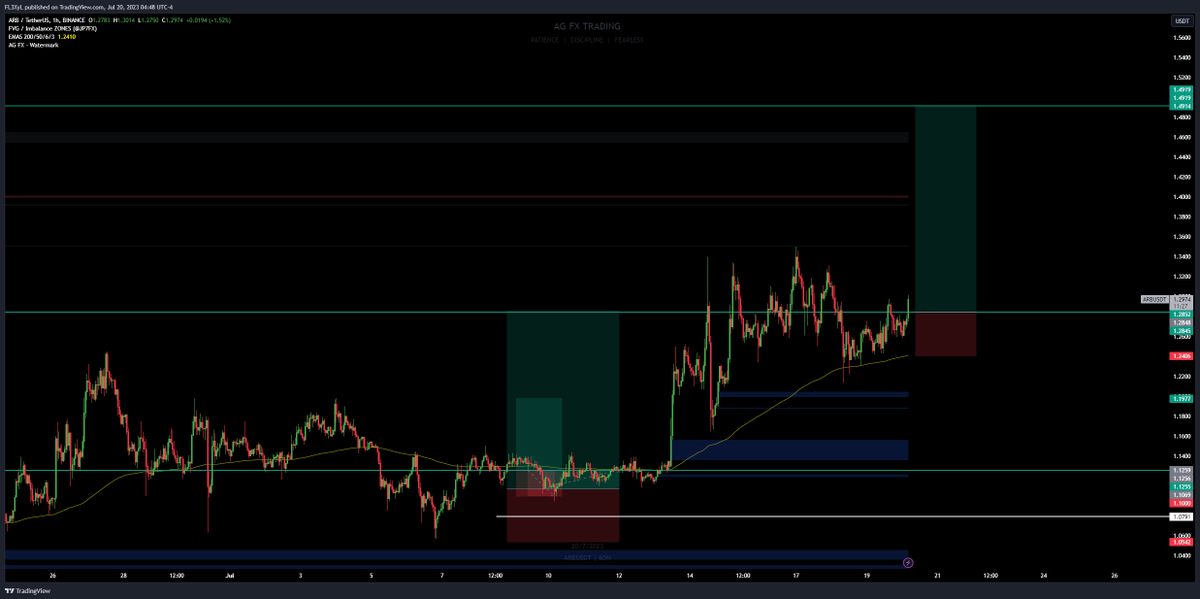Click the green long position target zone
The width and height of the screenshot is (1200, 599).
[x=945, y=209]
